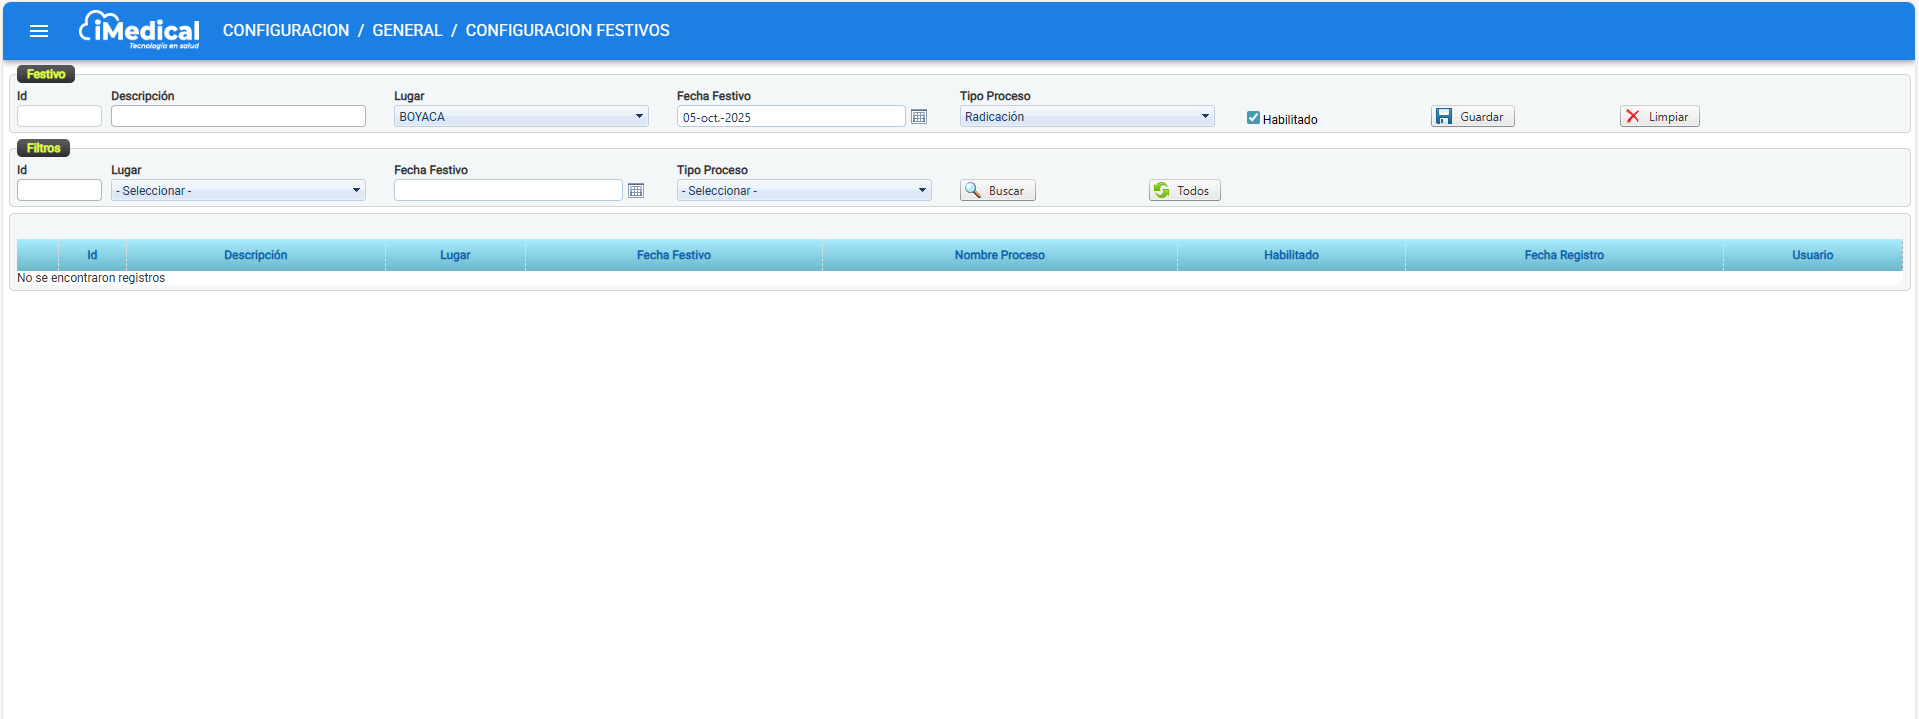Sort table by Fecha Registro column header
The height and width of the screenshot is (719, 1919).
[x=1563, y=255]
